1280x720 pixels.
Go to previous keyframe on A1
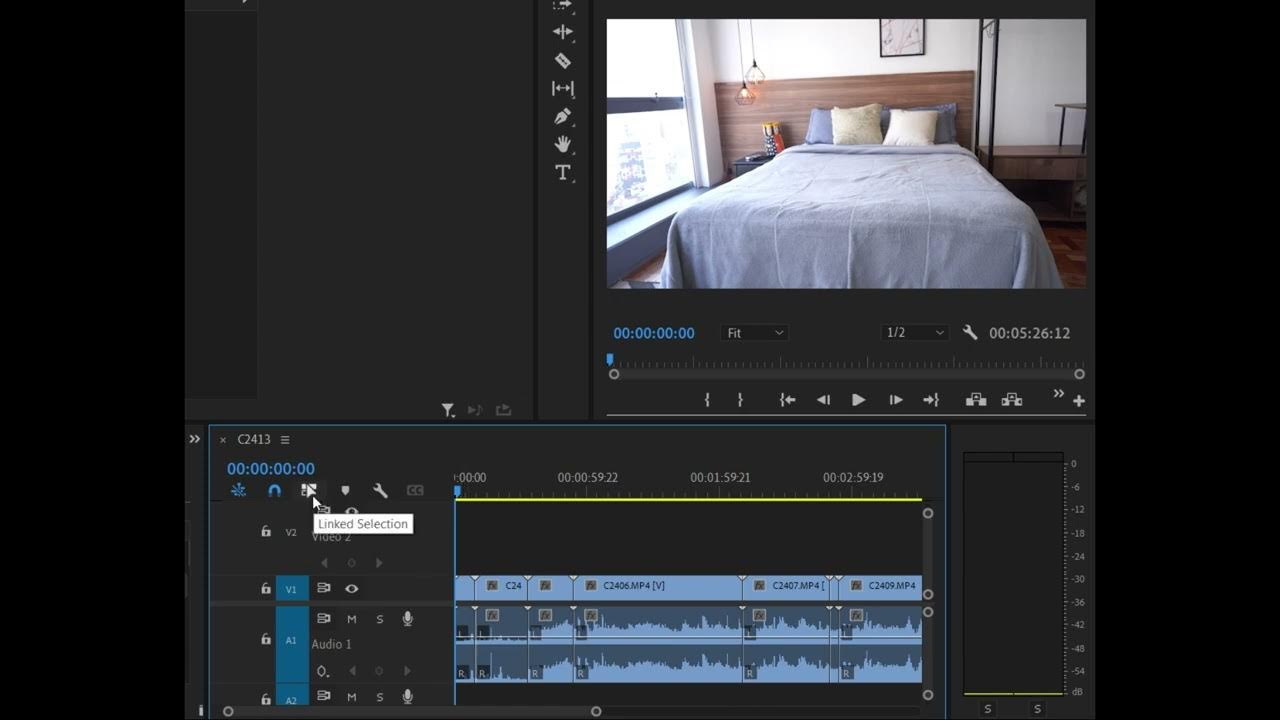pos(352,671)
